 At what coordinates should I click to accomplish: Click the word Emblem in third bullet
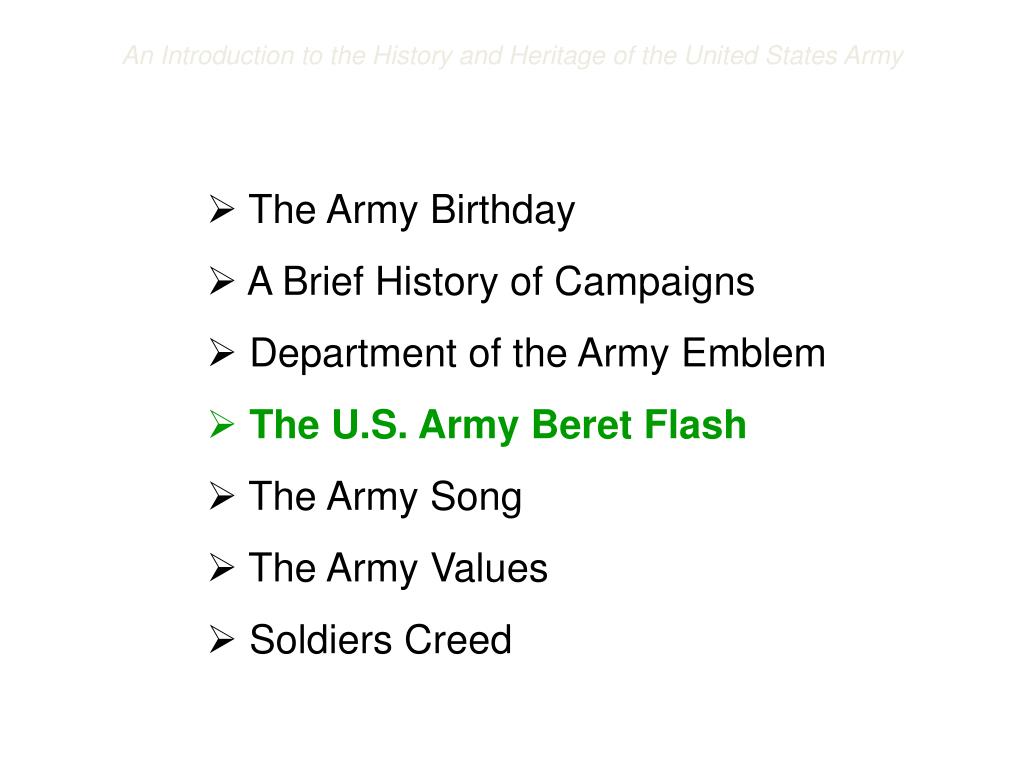point(754,353)
